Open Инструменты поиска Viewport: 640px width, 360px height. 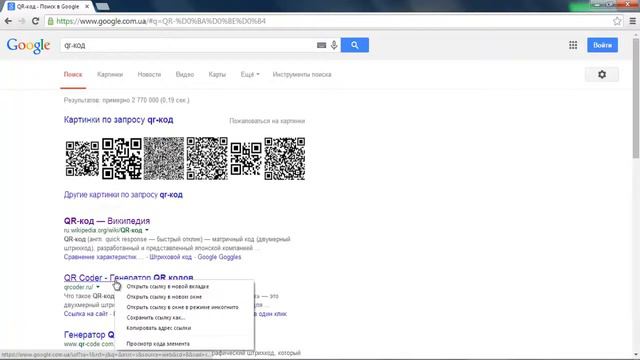pyautogui.click(x=302, y=75)
